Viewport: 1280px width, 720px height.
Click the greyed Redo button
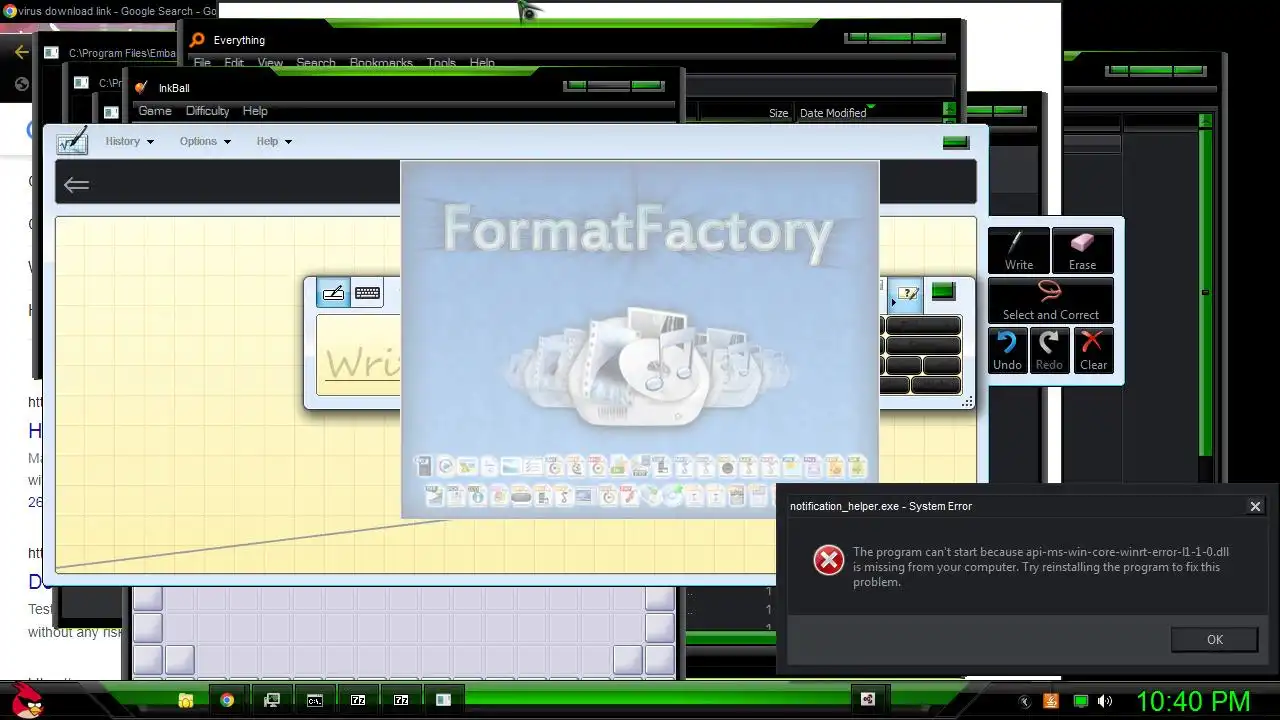(x=1049, y=351)
